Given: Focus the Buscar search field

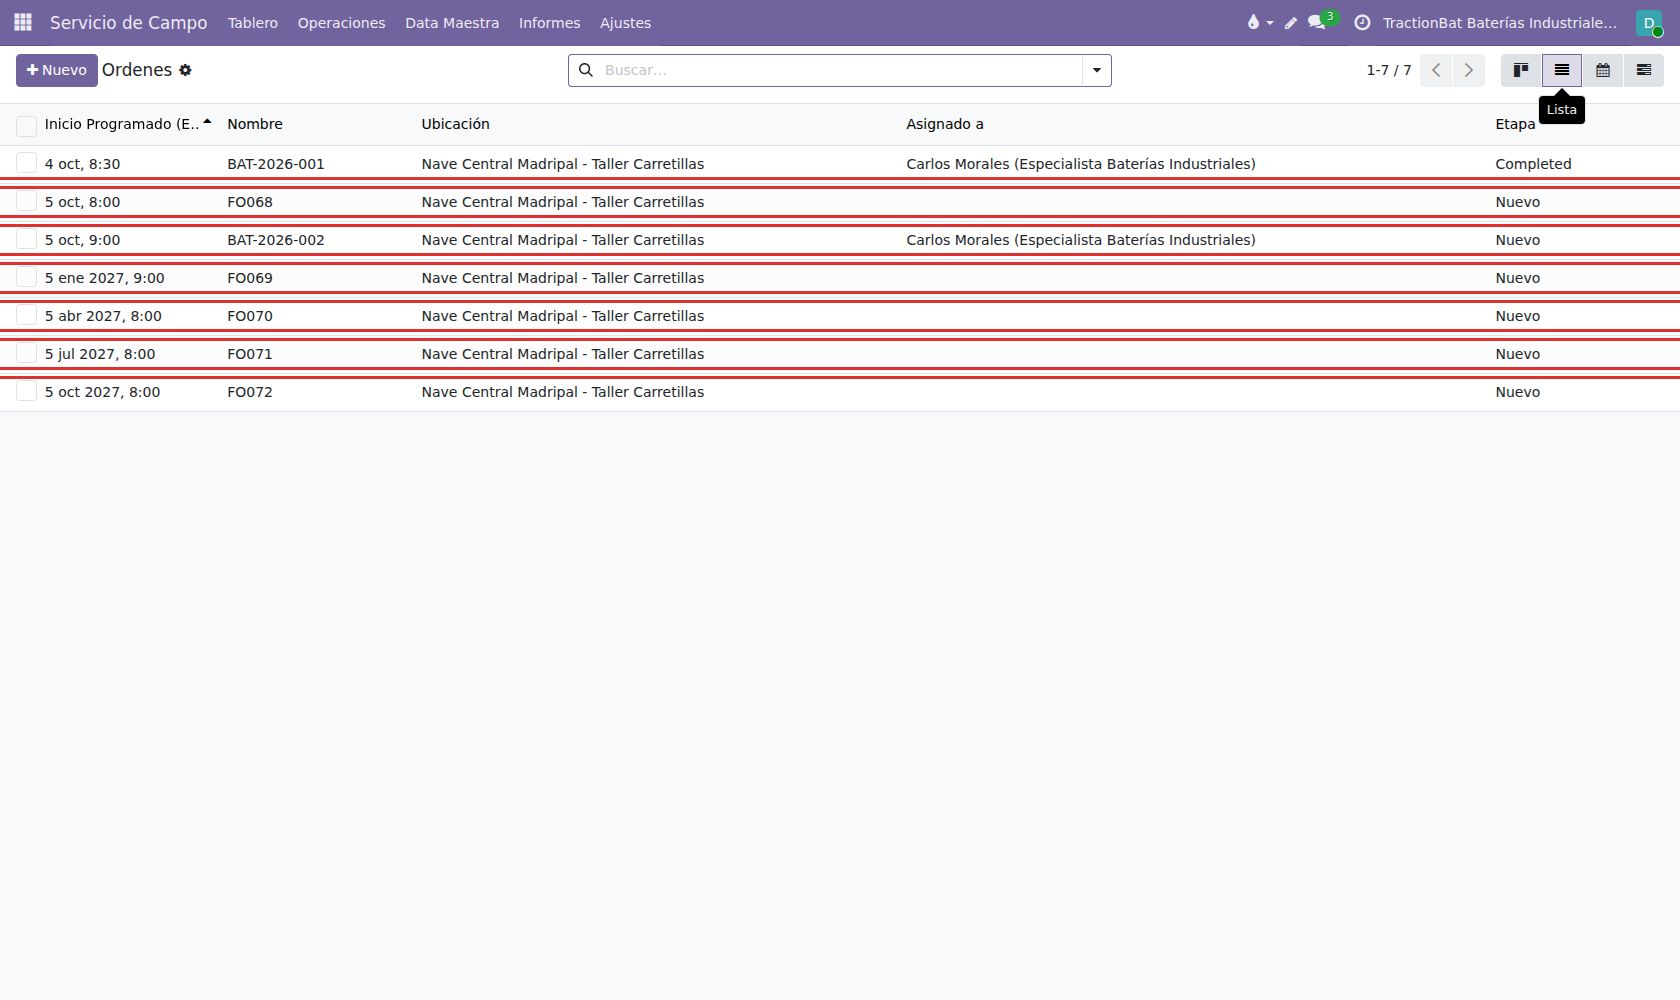Looking at the screenshot, I should tap(840, 70).
